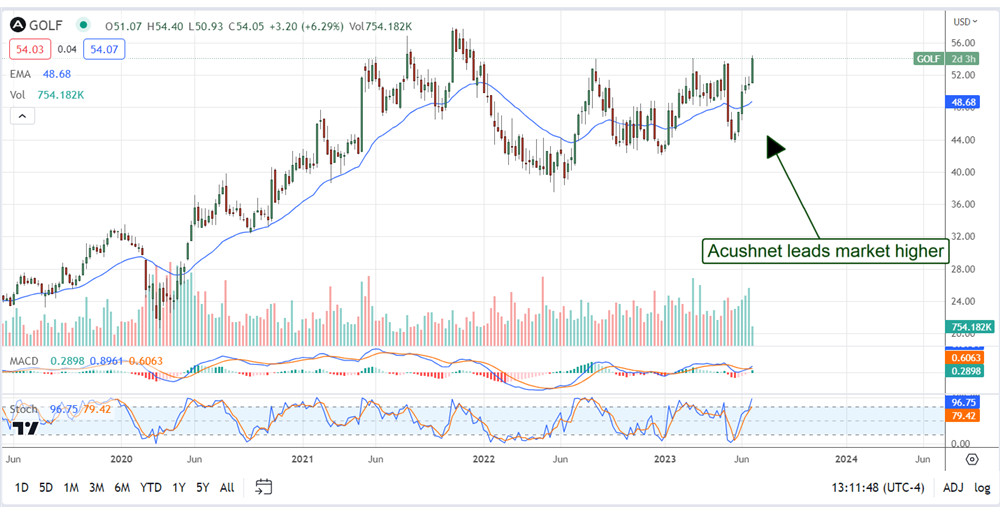Click the 2023 label on time axis
The width and height of the screenshot is (1000, 507).
(x=665, y=459)
